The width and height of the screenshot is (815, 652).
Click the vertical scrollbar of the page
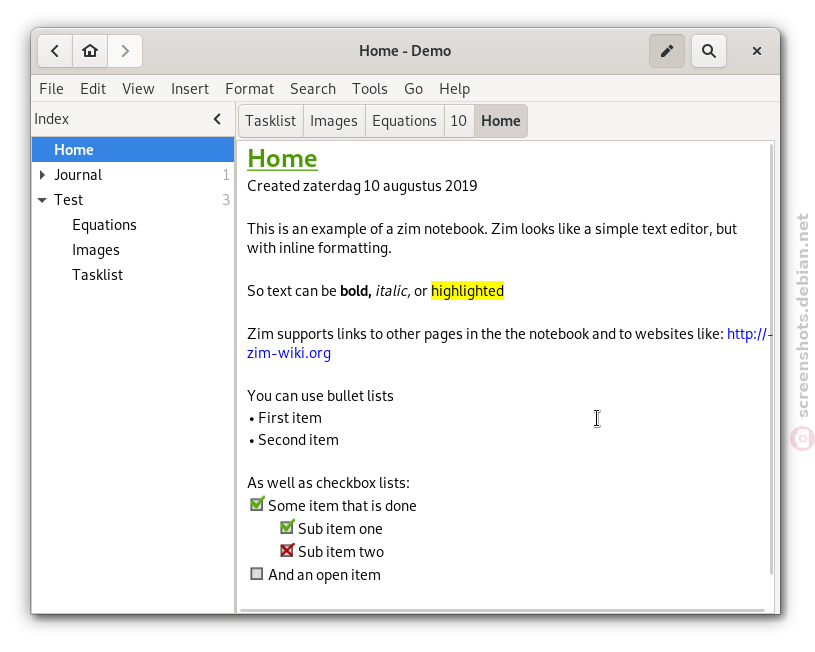point(771,359)
